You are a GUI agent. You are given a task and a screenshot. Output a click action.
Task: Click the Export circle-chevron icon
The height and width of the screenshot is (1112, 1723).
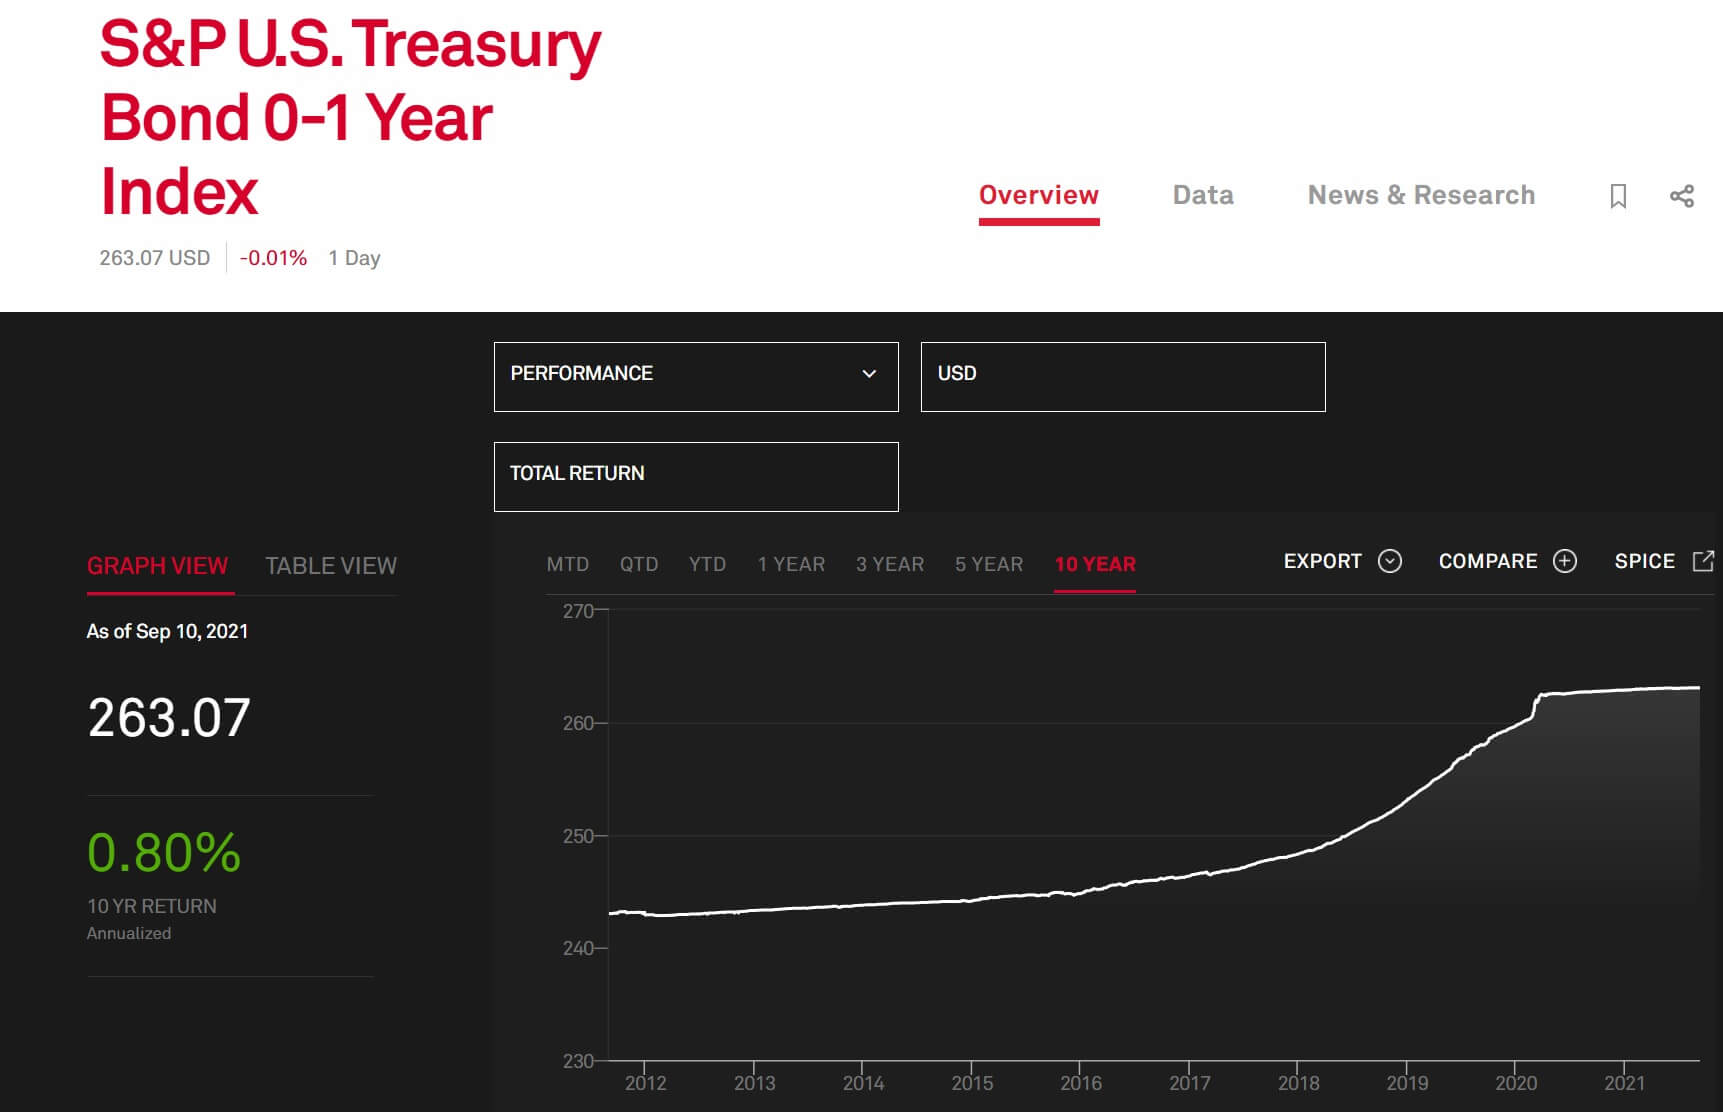pos(1389,561)
